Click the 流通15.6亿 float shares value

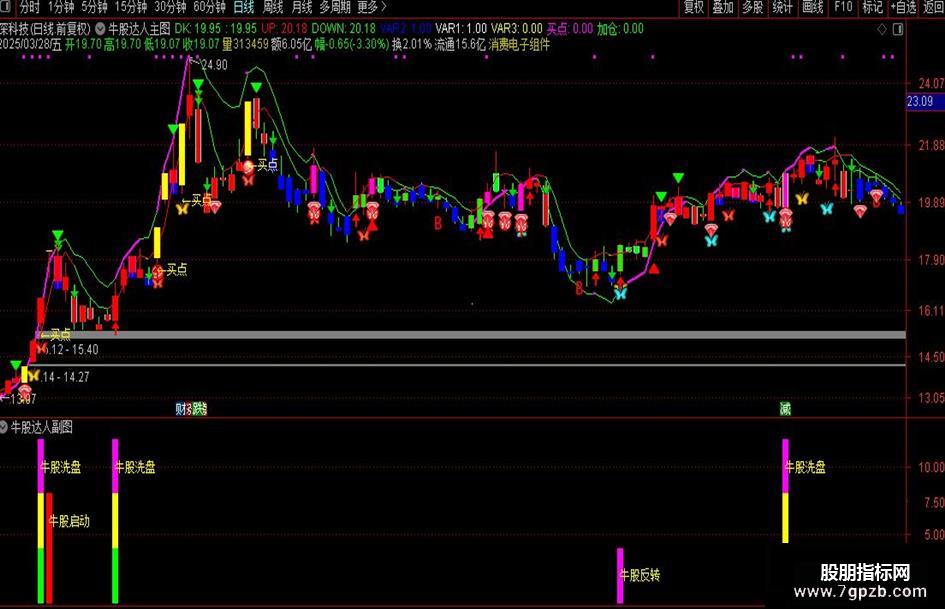(x=460, y=44)
